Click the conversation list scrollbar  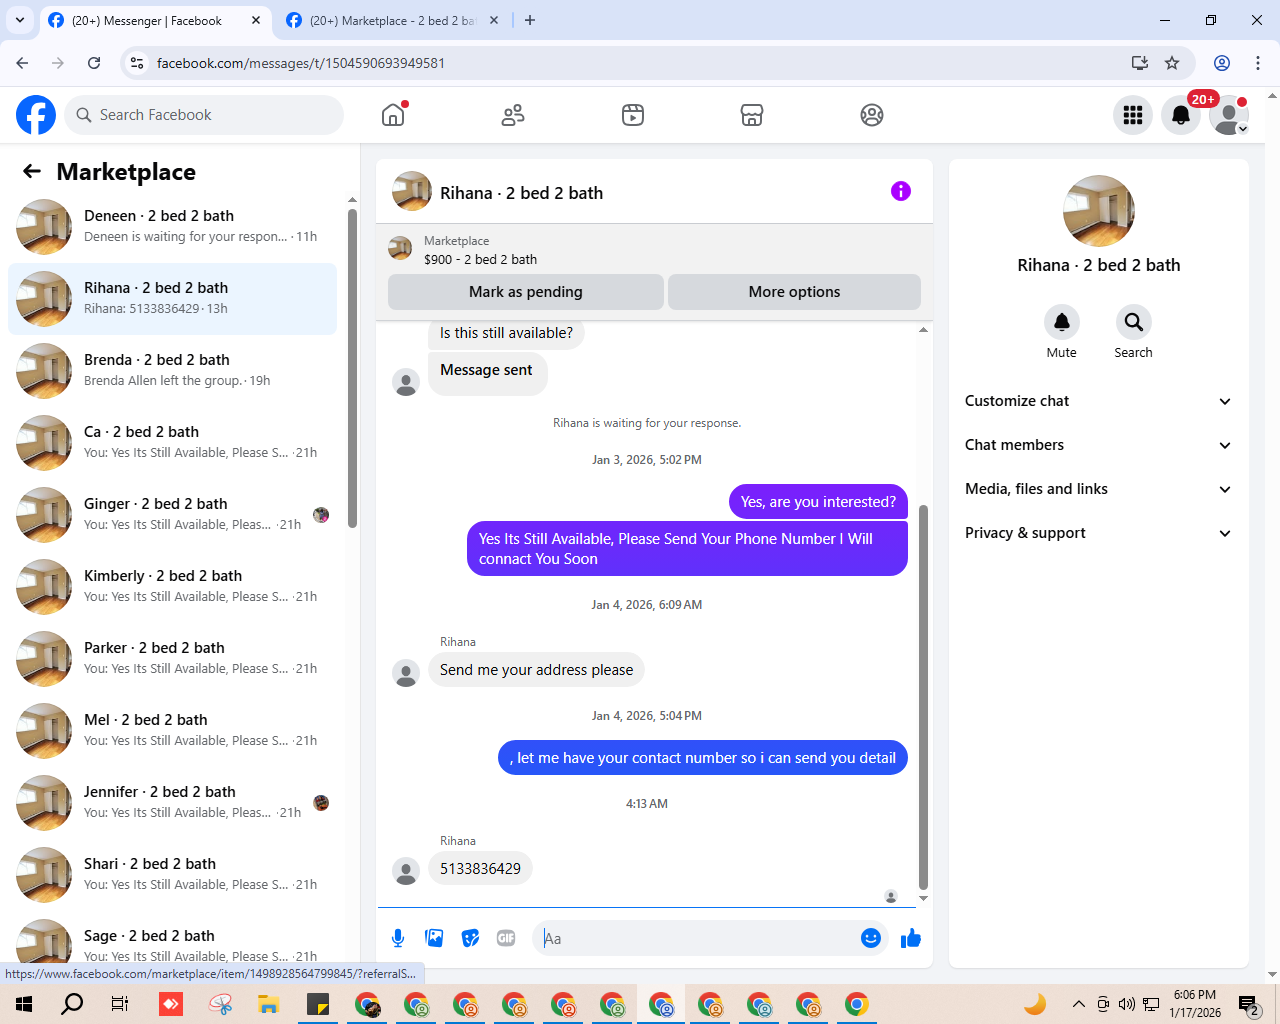pyautogui.click(x=352, y=366)
